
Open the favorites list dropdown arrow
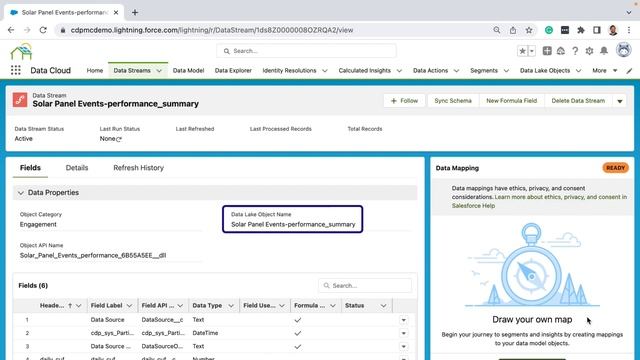coord(531,51)
